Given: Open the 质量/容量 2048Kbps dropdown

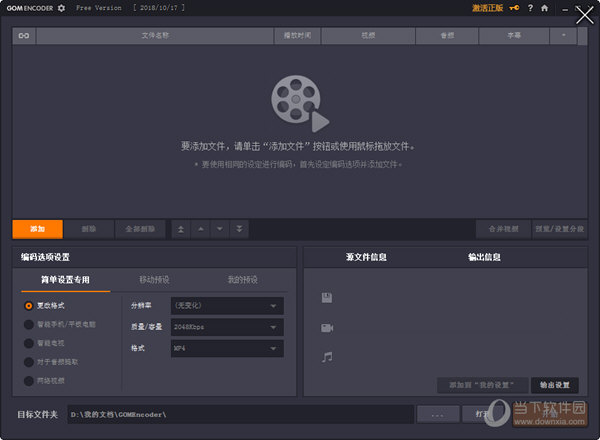Looking at the screenshot, I should pos(227,327).
